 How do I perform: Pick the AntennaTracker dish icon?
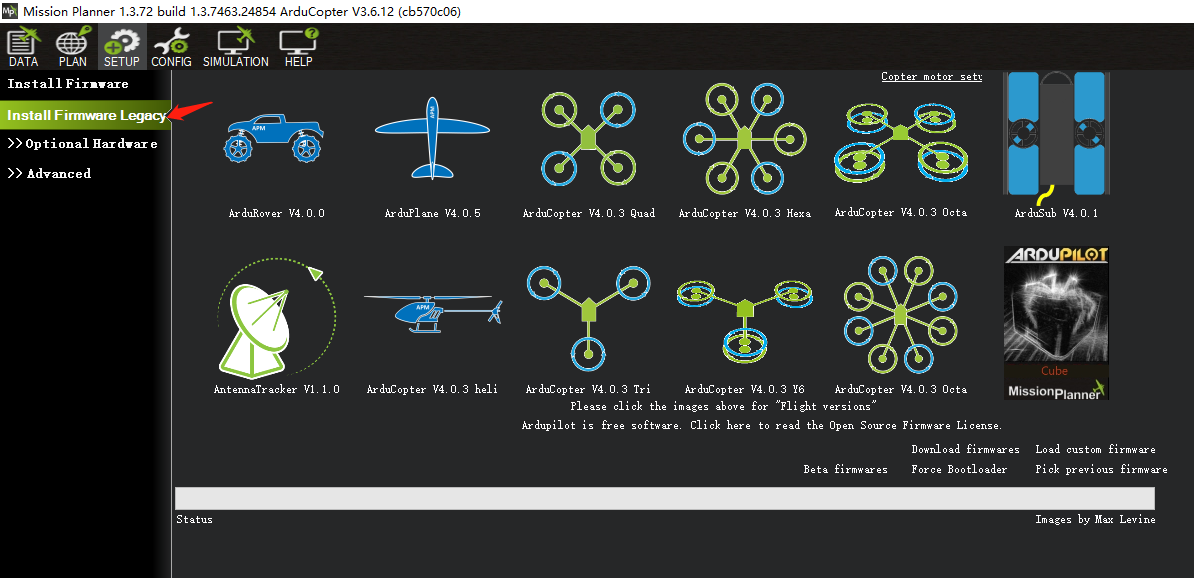click(x=277, y=319)
